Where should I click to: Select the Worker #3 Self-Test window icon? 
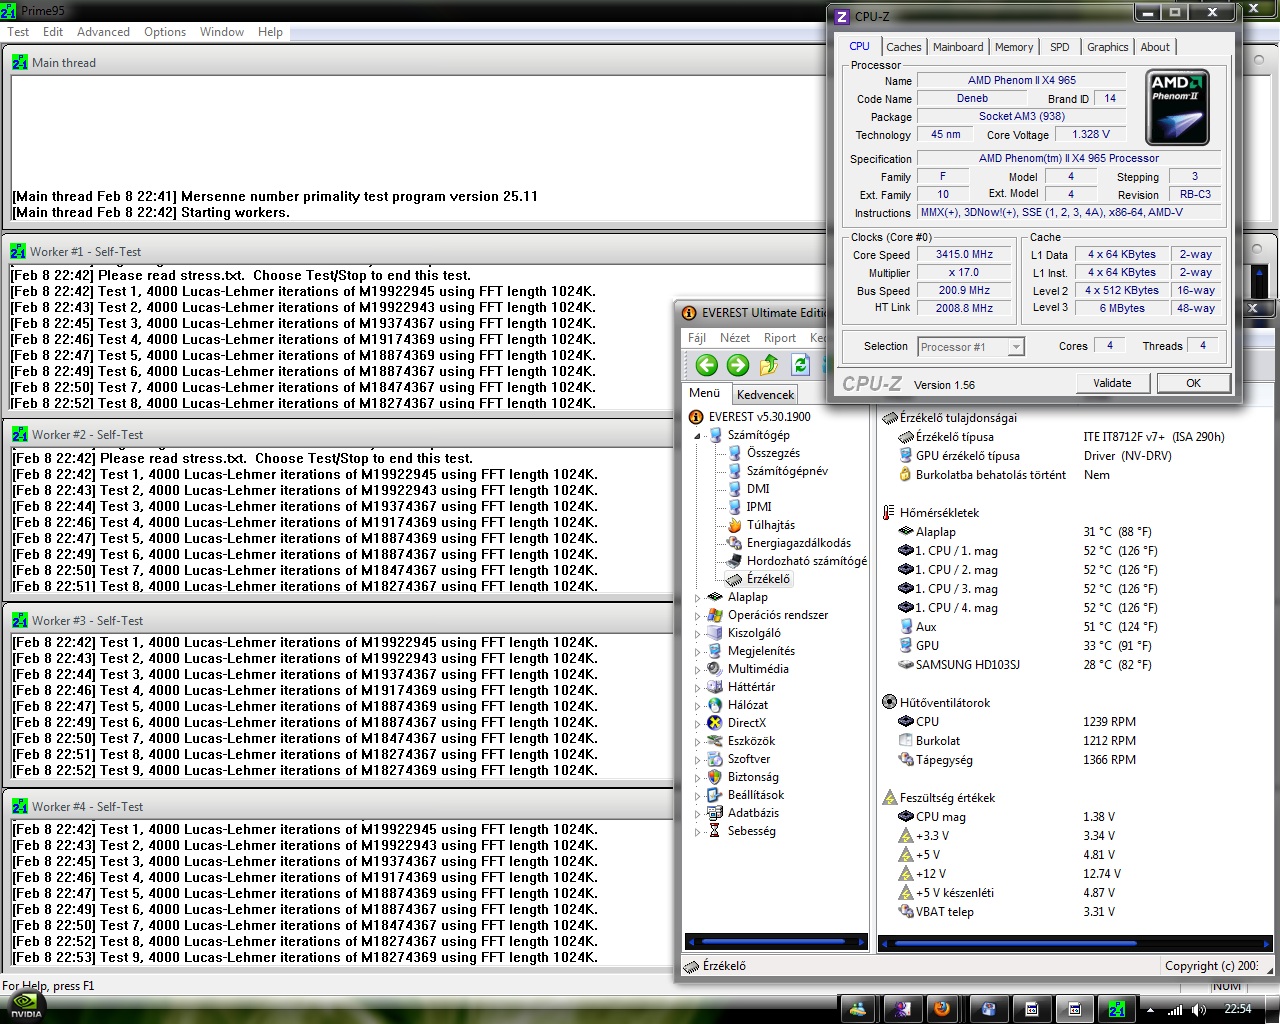click(x=21, y=621)
